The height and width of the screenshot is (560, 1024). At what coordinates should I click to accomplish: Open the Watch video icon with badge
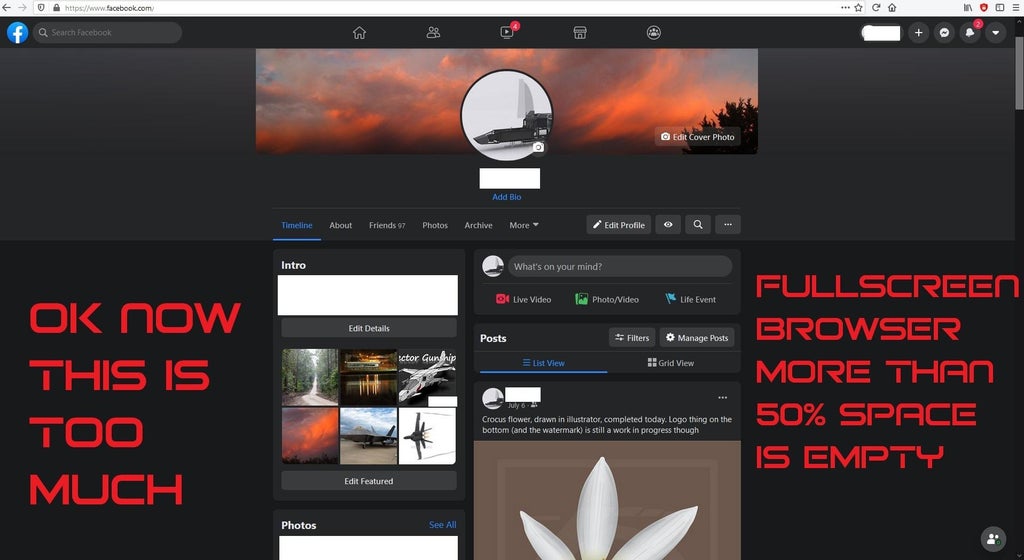[x=507, y=31]
